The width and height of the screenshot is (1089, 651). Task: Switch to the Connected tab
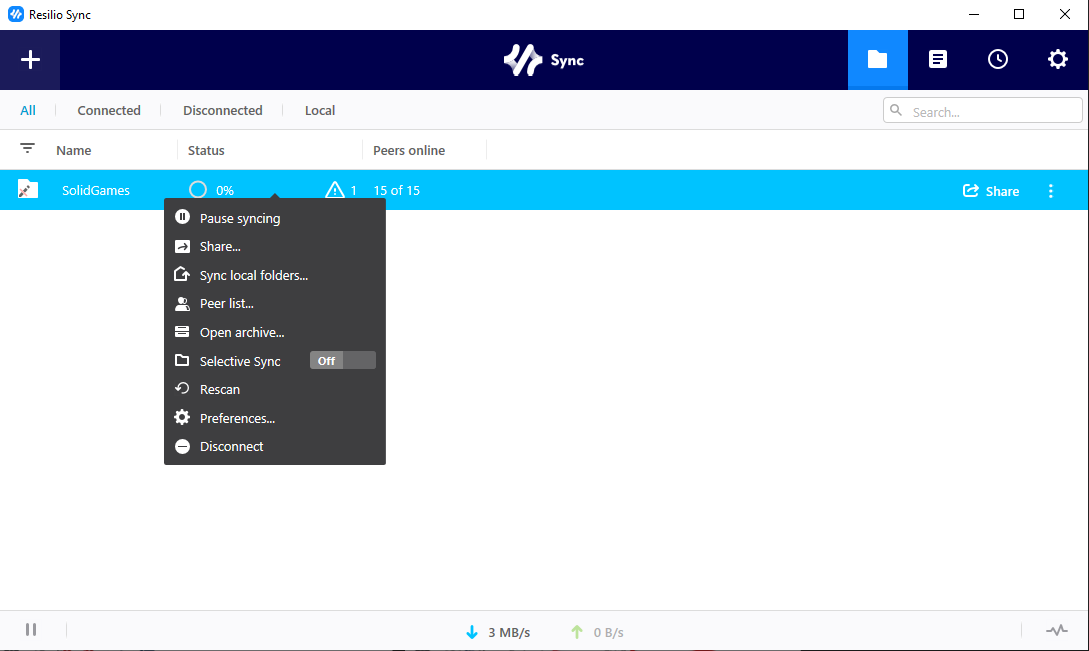click(109, 110)
